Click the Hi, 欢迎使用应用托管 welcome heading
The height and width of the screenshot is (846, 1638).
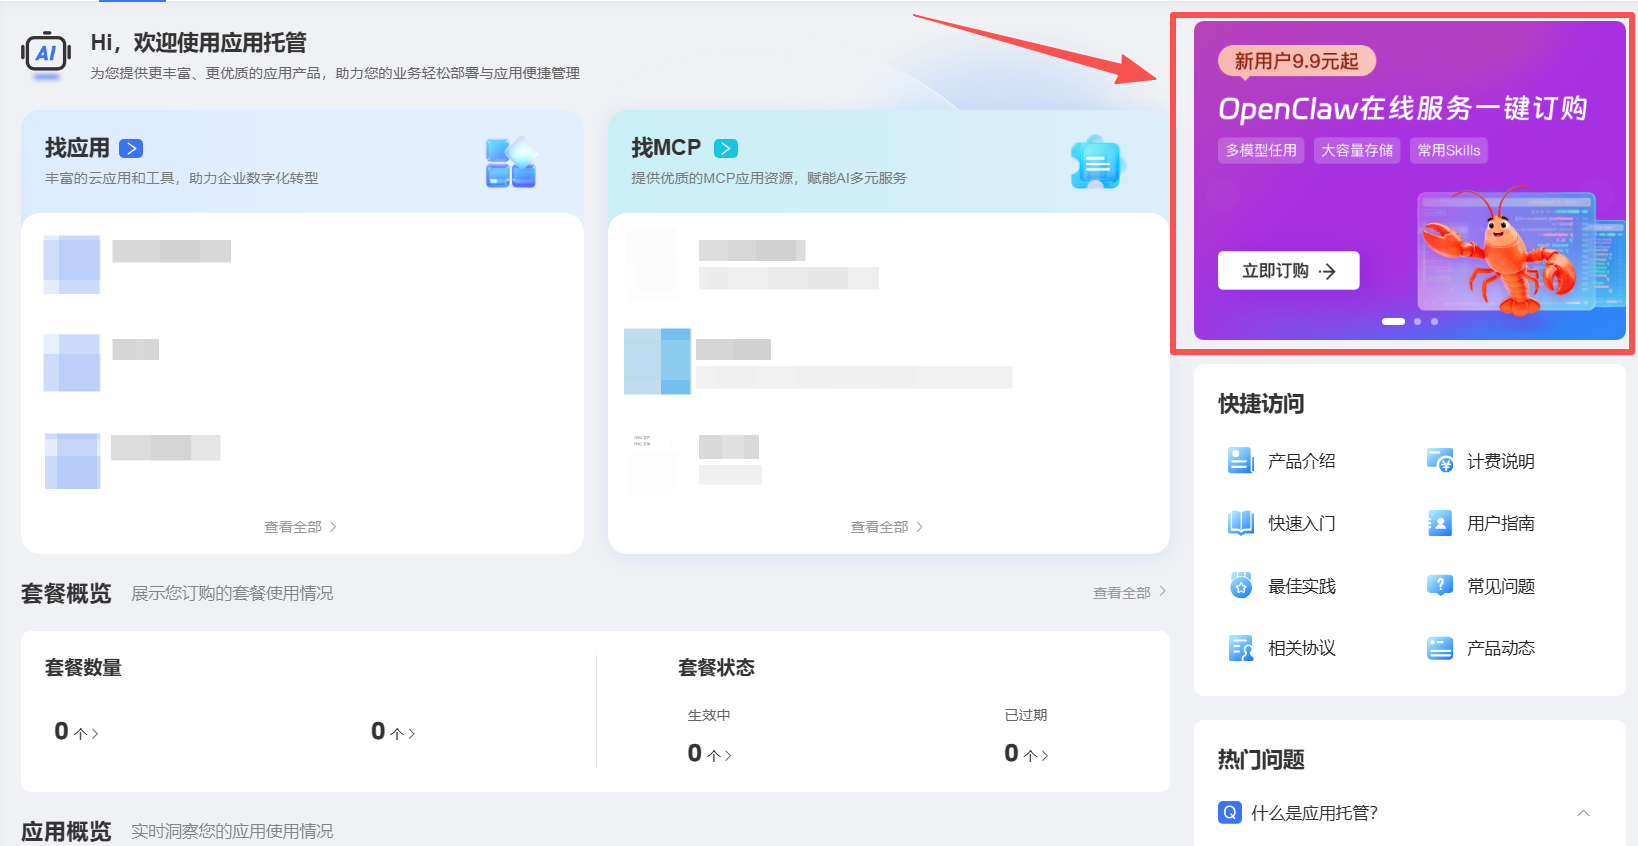(199, 42)
